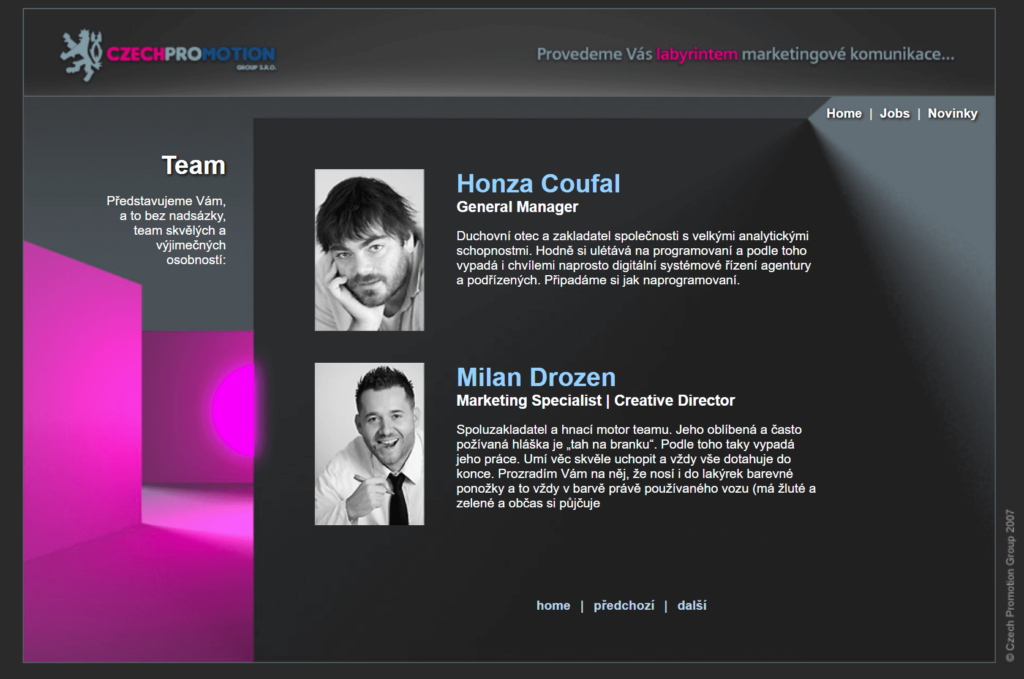Click Milan Drozen's portrait photo
The height and width of the screenshot is (679, 1024).
370,444
